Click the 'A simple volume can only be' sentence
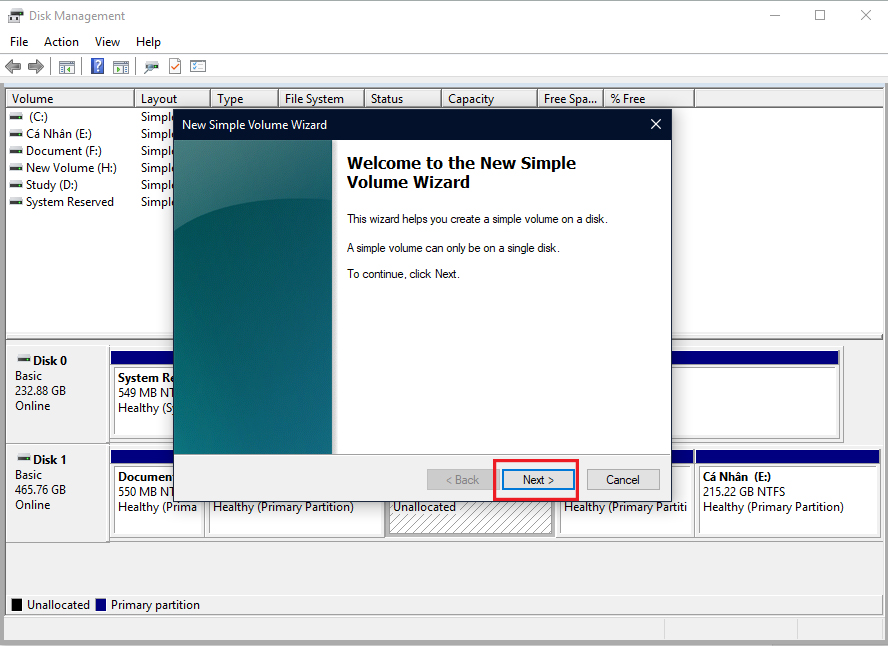This screenshot has height=646, width=888. tap(453, 248)
